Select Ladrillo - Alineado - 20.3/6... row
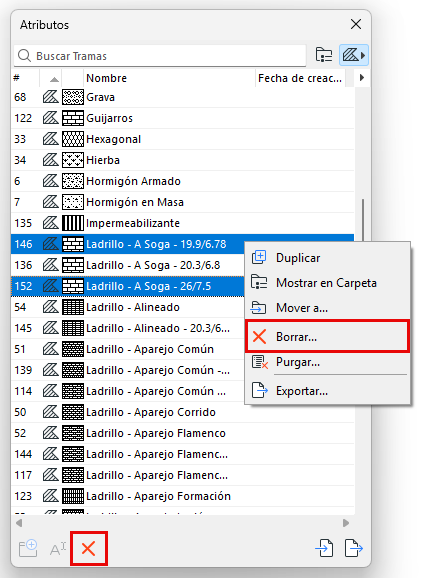 [x=128, y=328]
